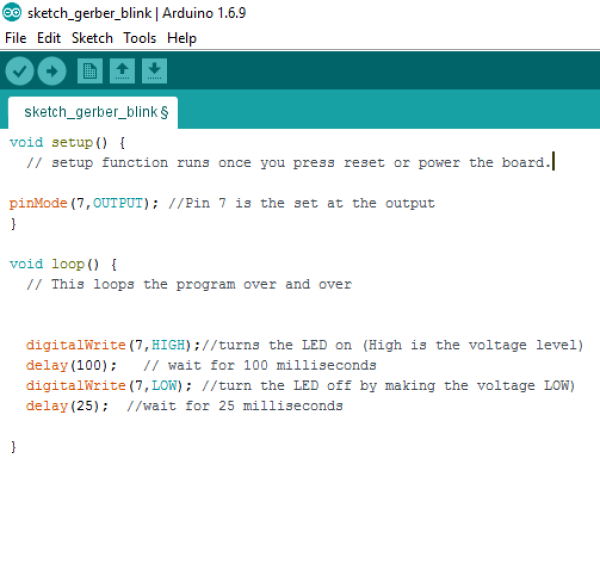Click the 'void setup() {' line
Screen dimensions: 600x576
point(67,143)
